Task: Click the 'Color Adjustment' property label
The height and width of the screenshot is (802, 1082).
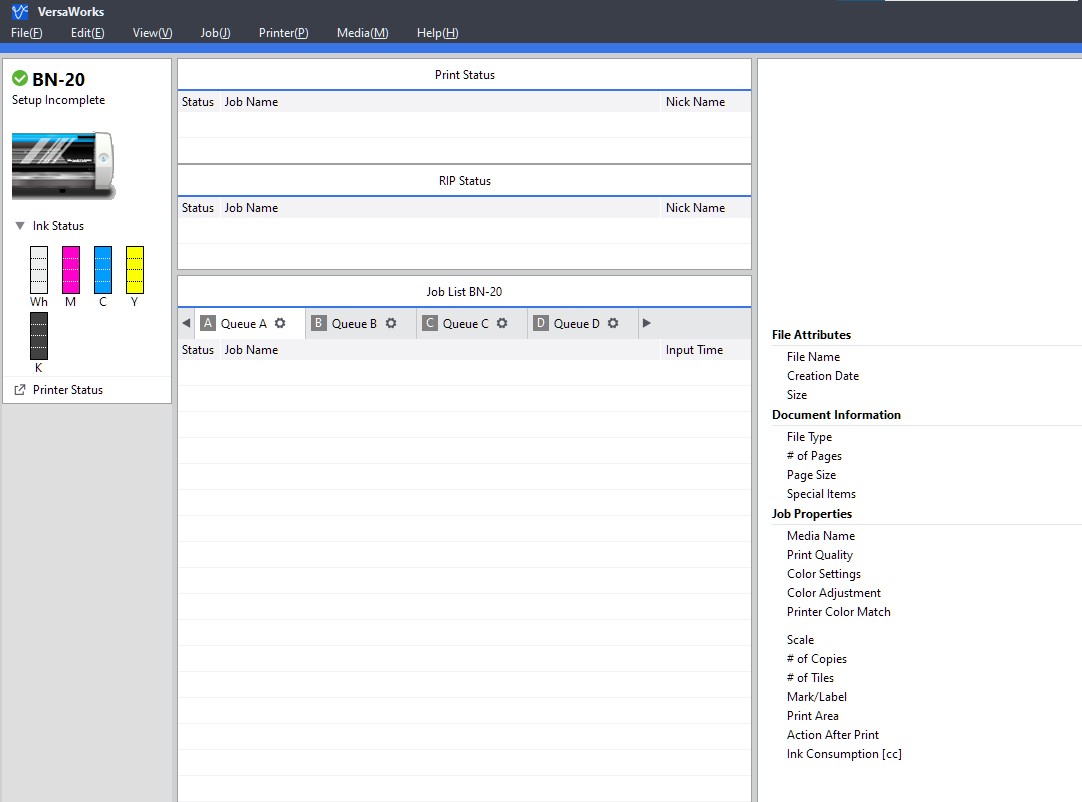Action: click(x=834, y=593)
